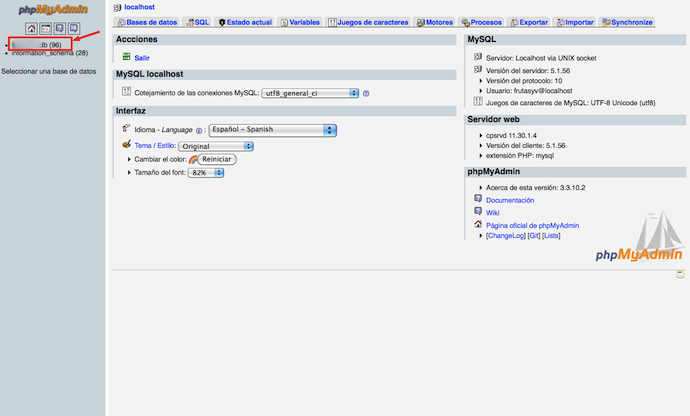The width and height of the screenshot is (690, 416).
Task: Open the SQL query window icon
Action: (x=46, y=29)
